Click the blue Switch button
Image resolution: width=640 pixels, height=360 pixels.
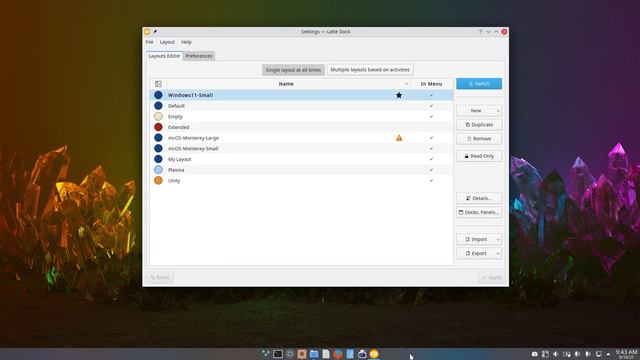tap(479, 84)
